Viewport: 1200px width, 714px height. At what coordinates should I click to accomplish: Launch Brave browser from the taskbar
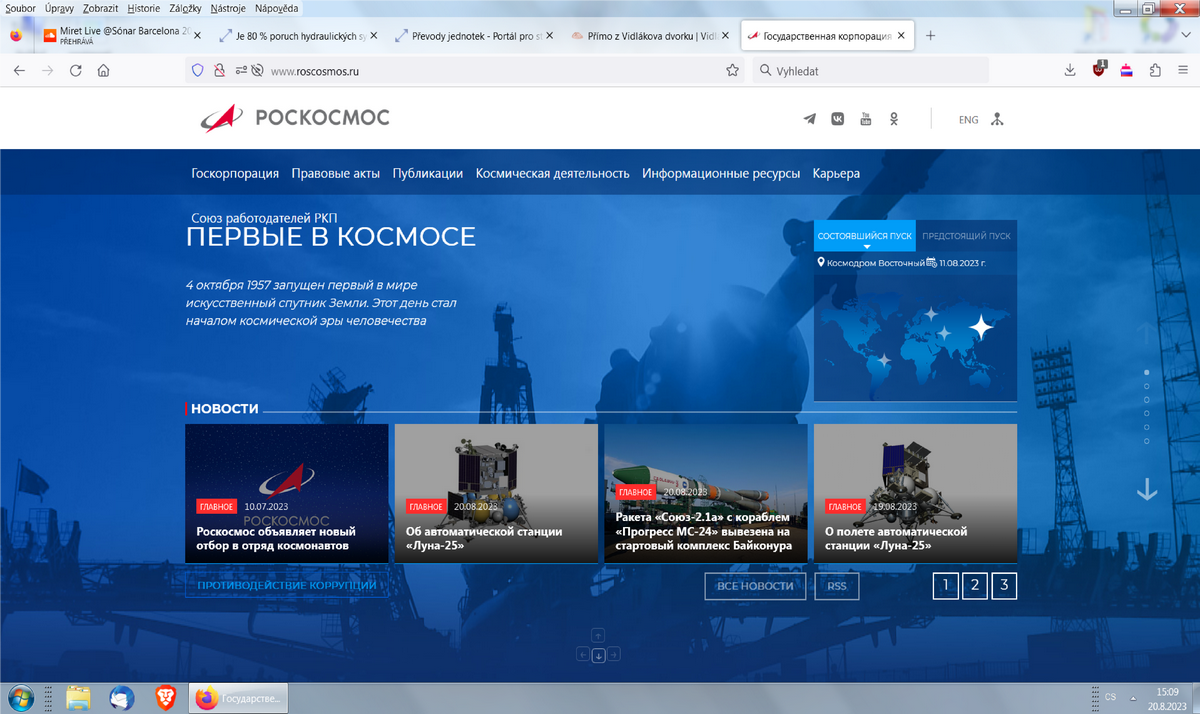165,697
